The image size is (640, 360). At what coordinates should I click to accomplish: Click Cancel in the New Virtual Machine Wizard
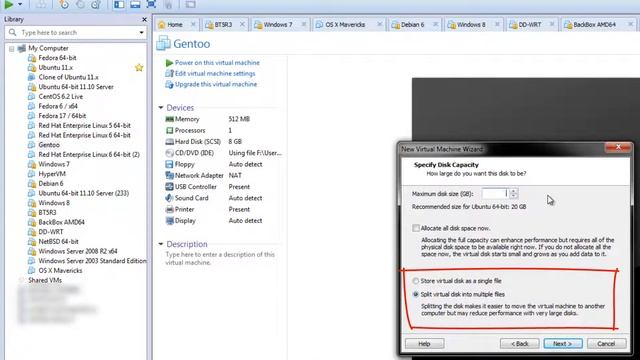pyautogui.click(x=607, y=344)
